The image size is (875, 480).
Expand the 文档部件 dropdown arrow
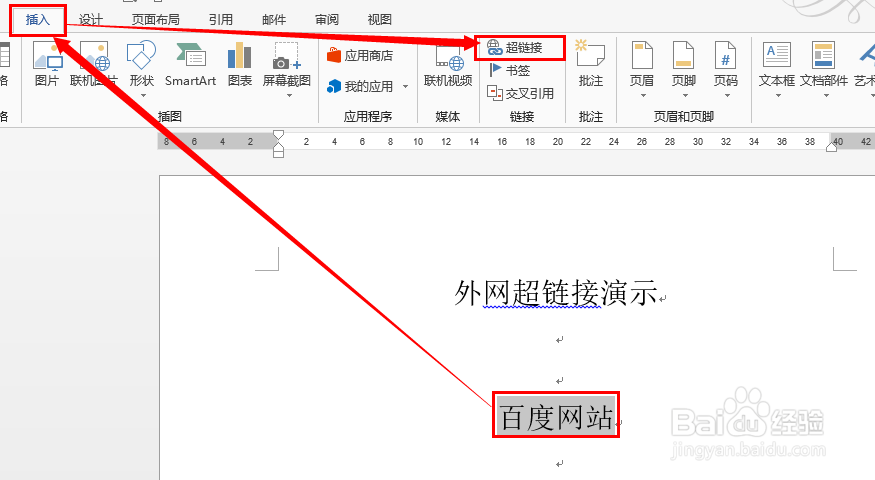coord(826,95)
